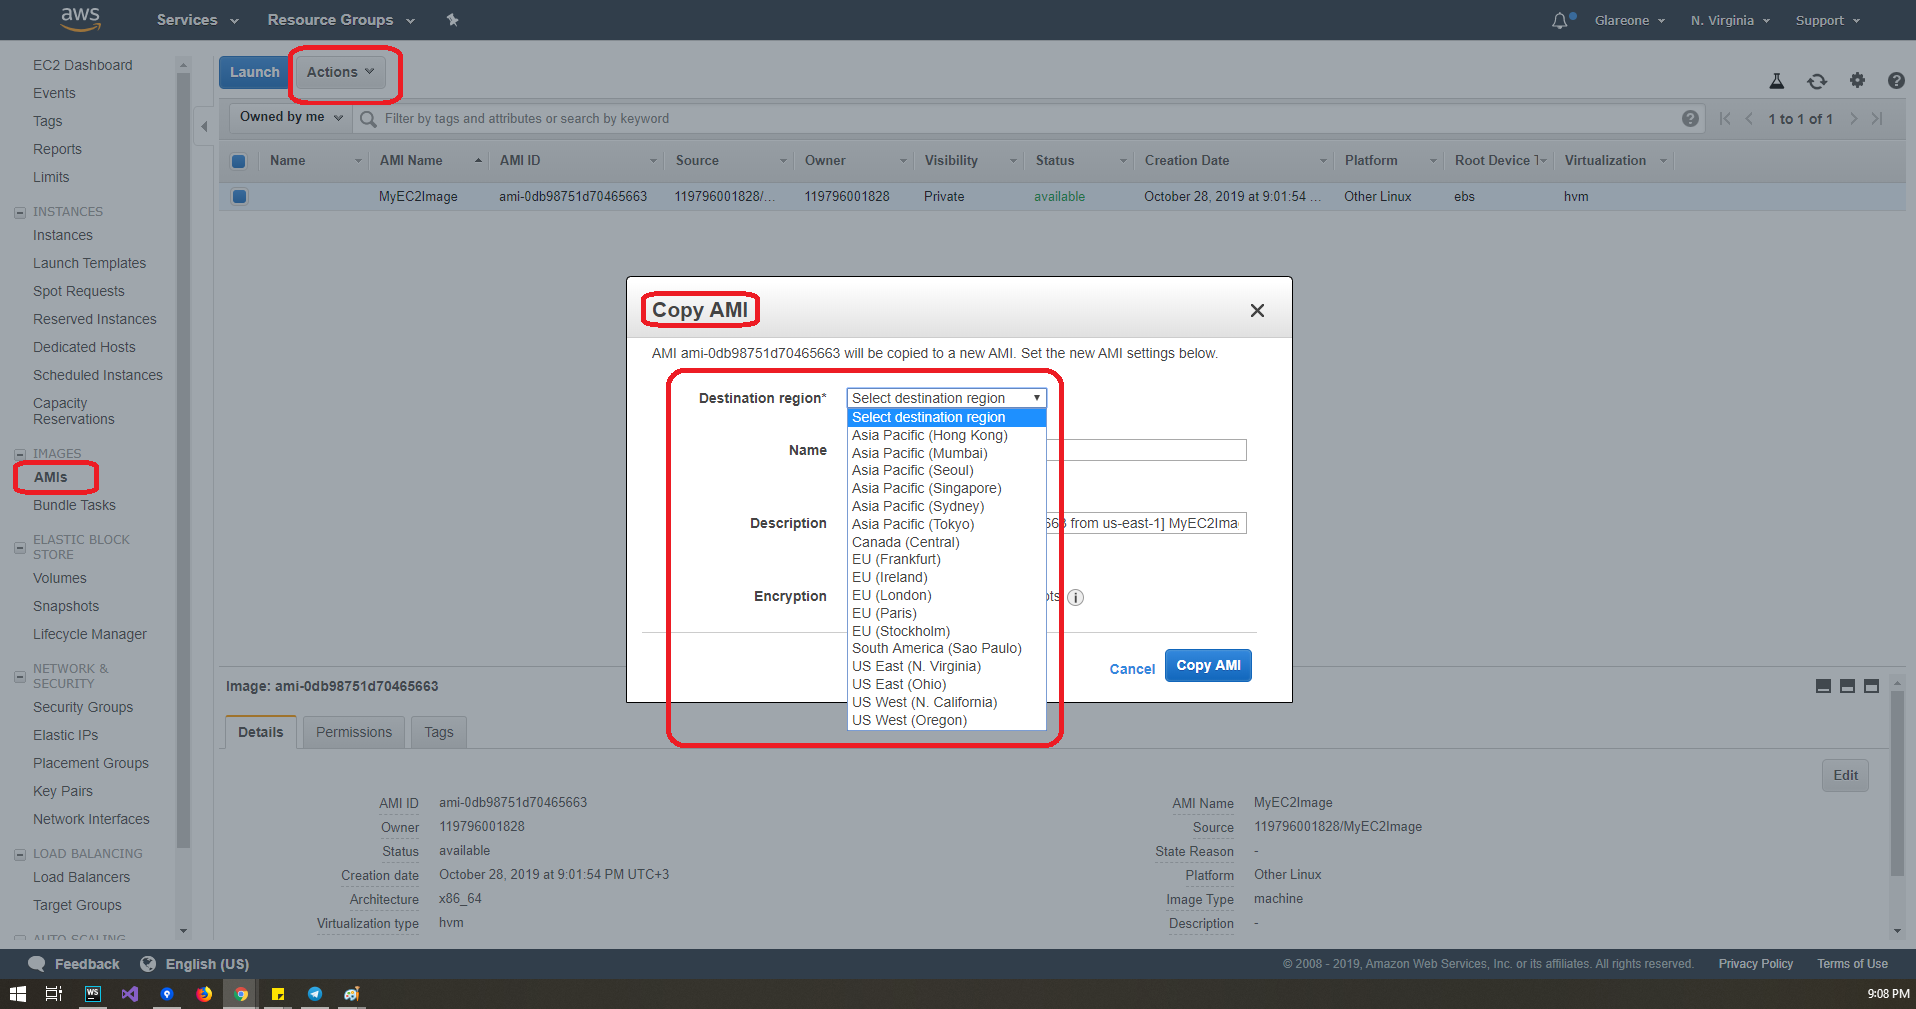Click the pin shortcut icon in top bar
The image size is (1916, 1009).
click(x=452, y=20)
